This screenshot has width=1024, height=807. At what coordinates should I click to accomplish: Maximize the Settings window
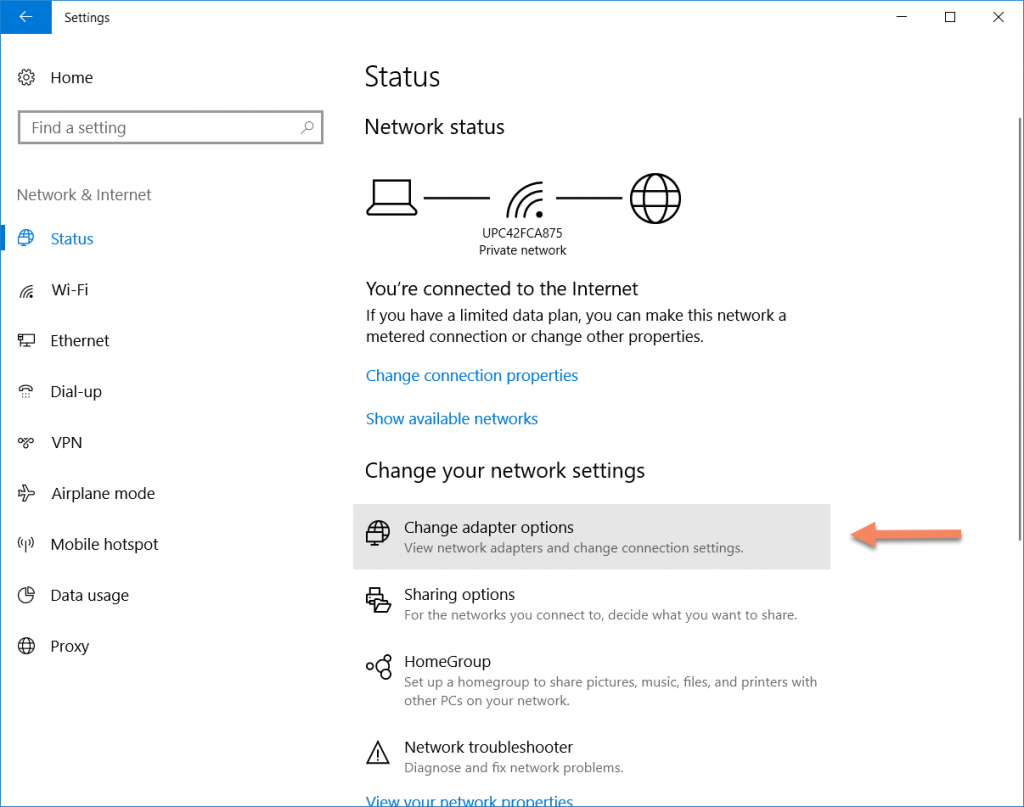tap(950, 17)
